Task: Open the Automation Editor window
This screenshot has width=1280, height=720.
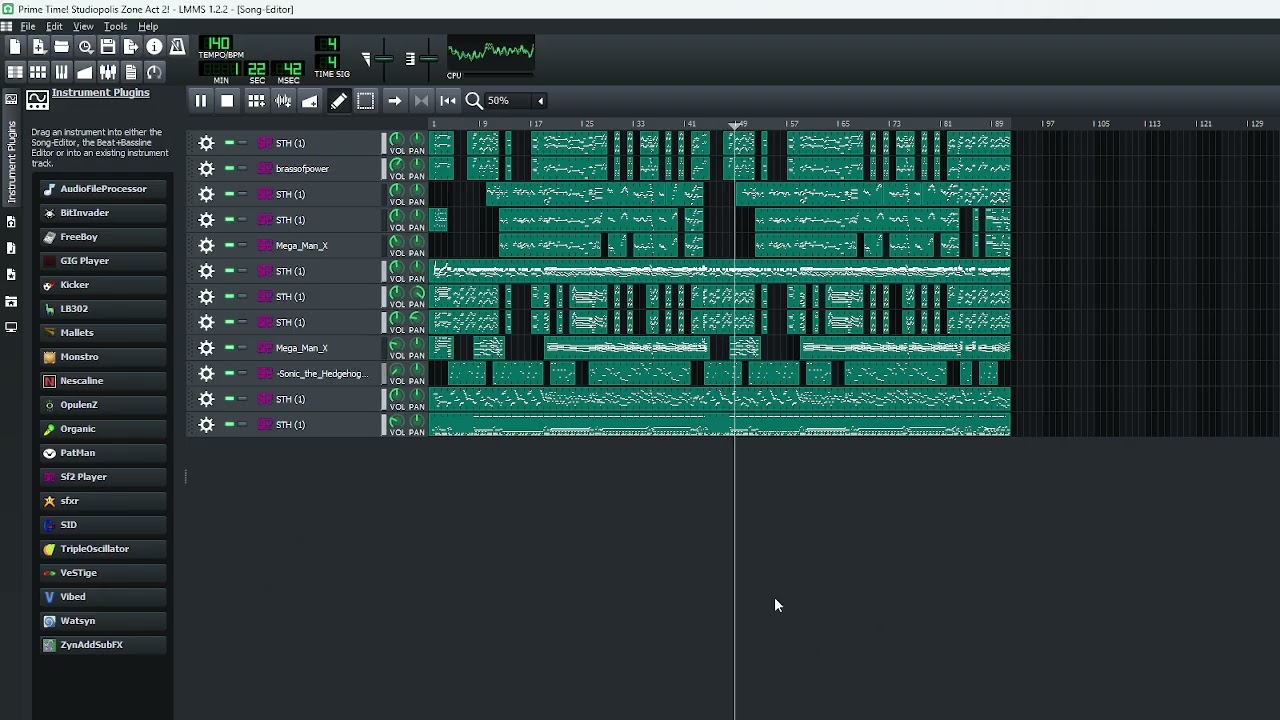Action: 85,72
